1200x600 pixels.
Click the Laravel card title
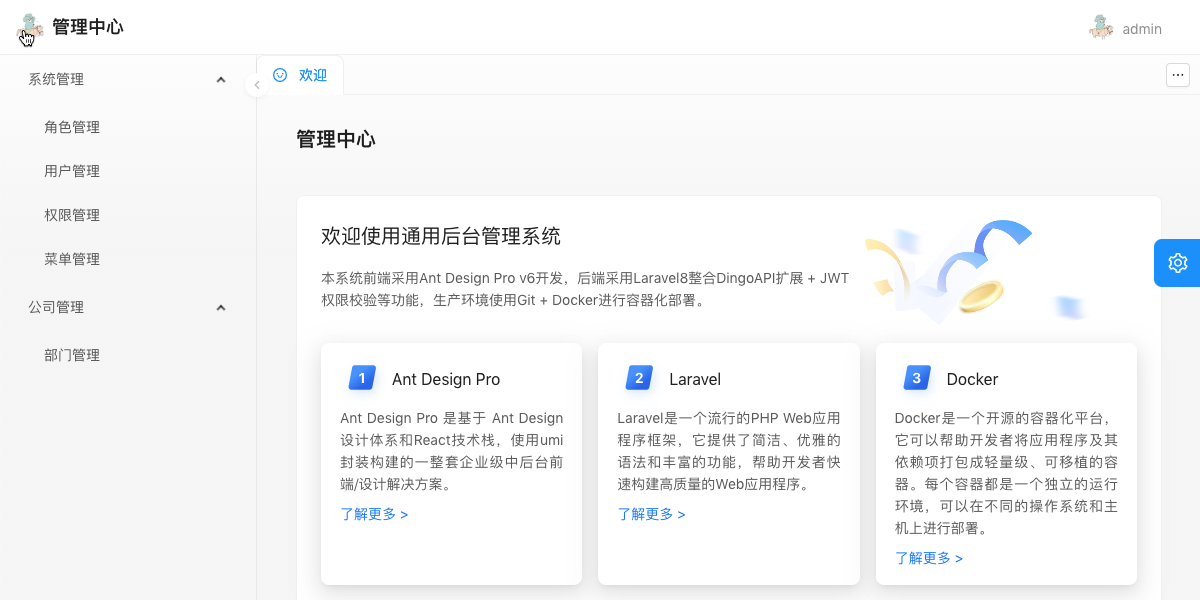[x=695, y=379]
